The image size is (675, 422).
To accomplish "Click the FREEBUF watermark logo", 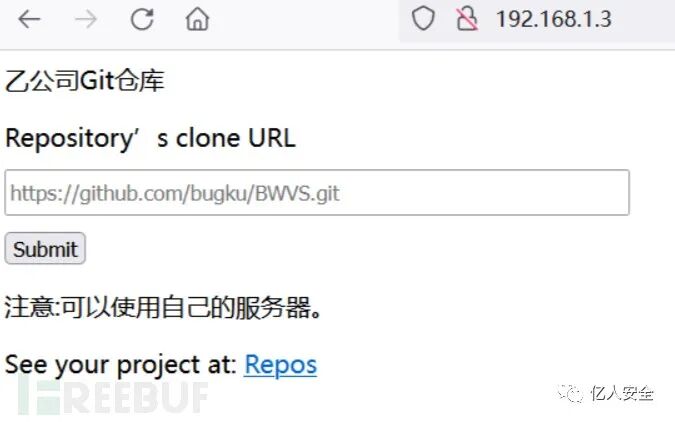I will [113, 394].
